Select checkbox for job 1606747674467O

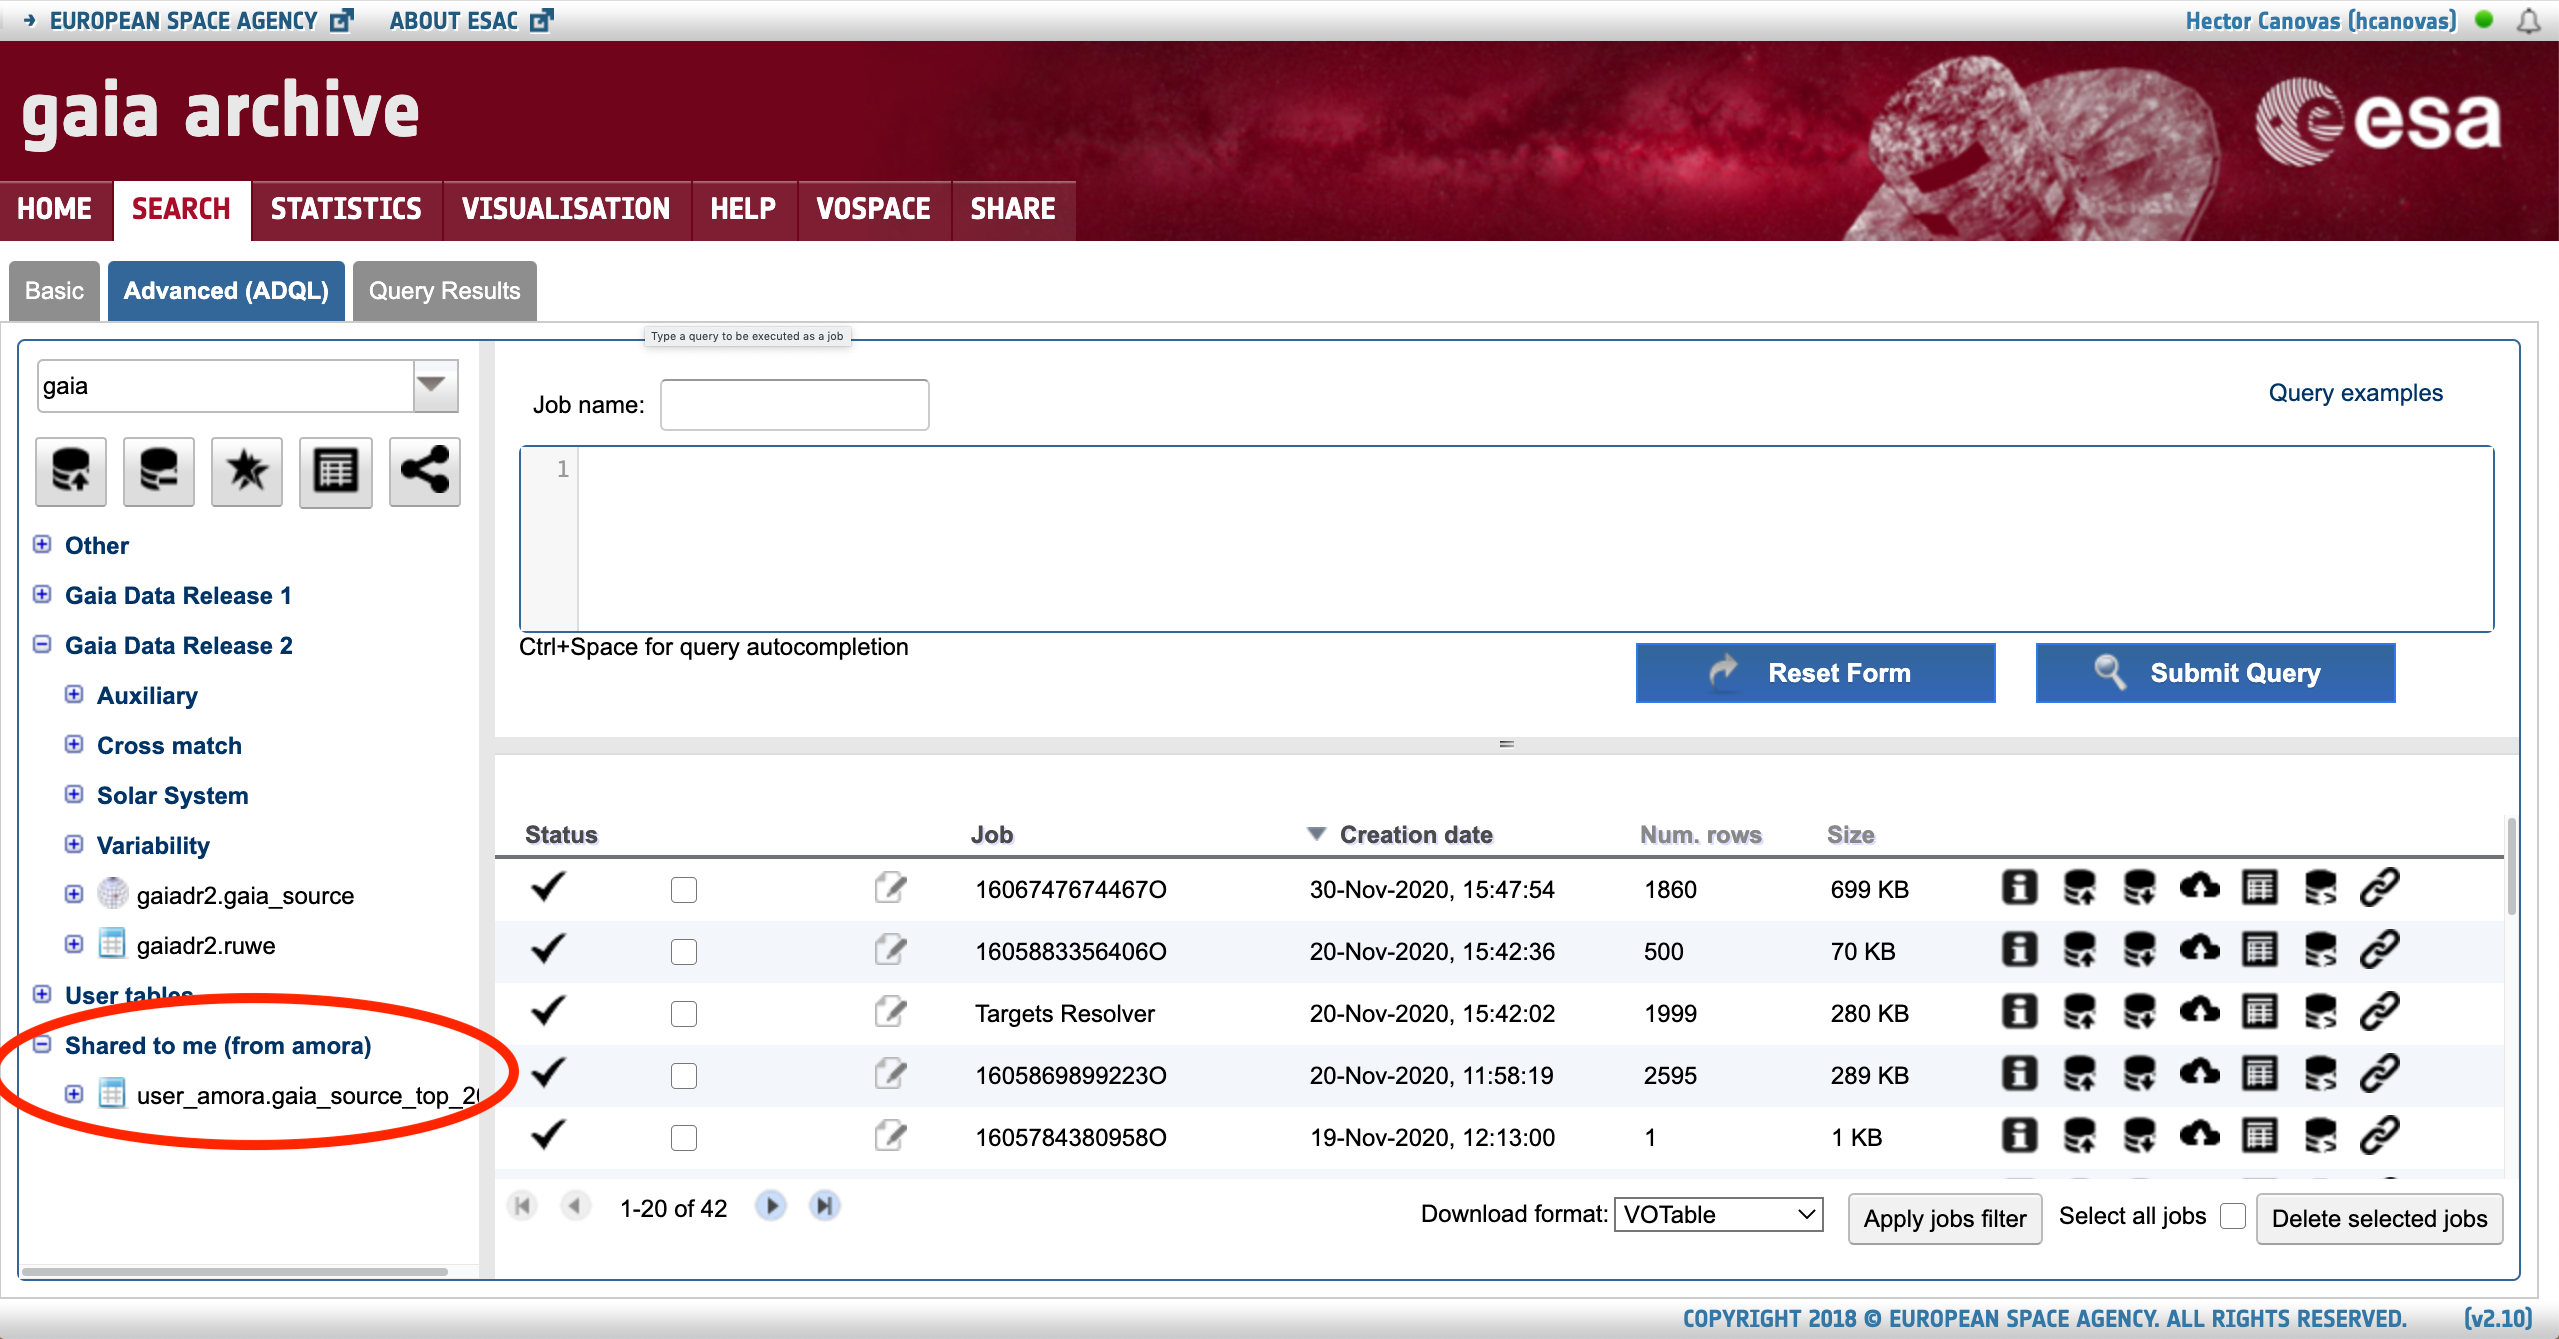(684, 889)
